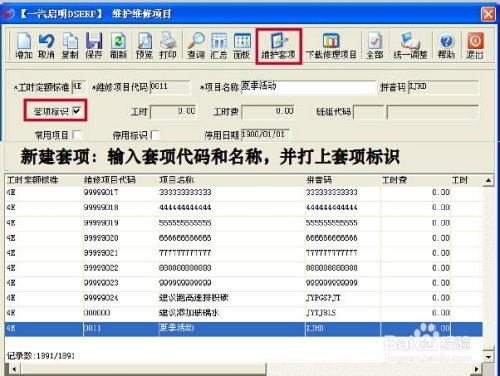Click the 项目名称 input field
Viewport: 500px width, 376px height.
point(308,87)
